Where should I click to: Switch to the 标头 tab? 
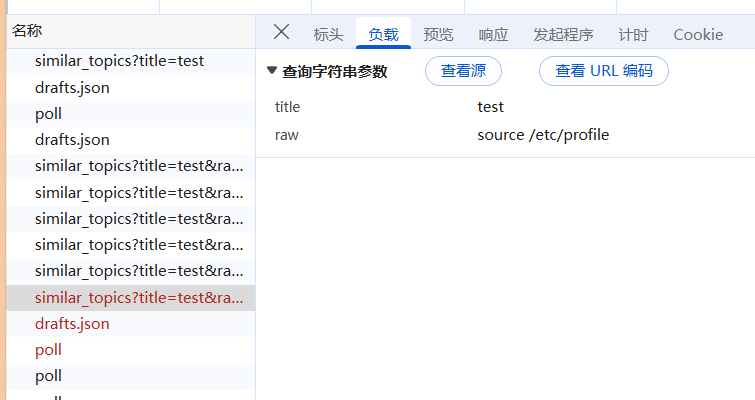328,35
